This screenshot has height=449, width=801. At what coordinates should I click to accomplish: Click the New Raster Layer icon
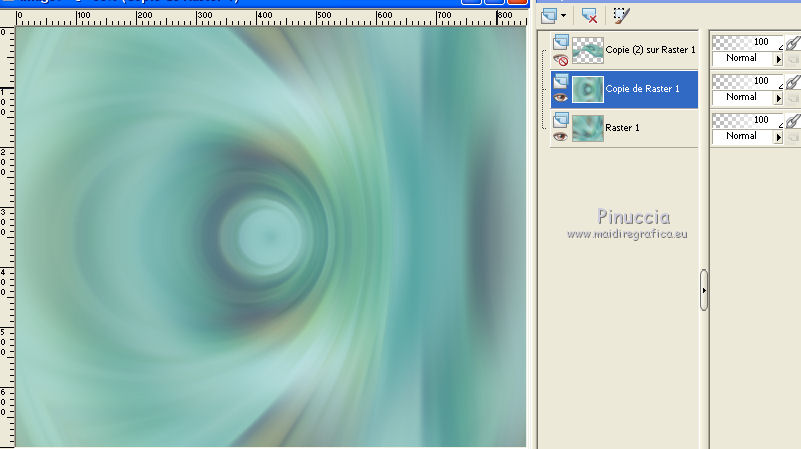tap(549, 16)
